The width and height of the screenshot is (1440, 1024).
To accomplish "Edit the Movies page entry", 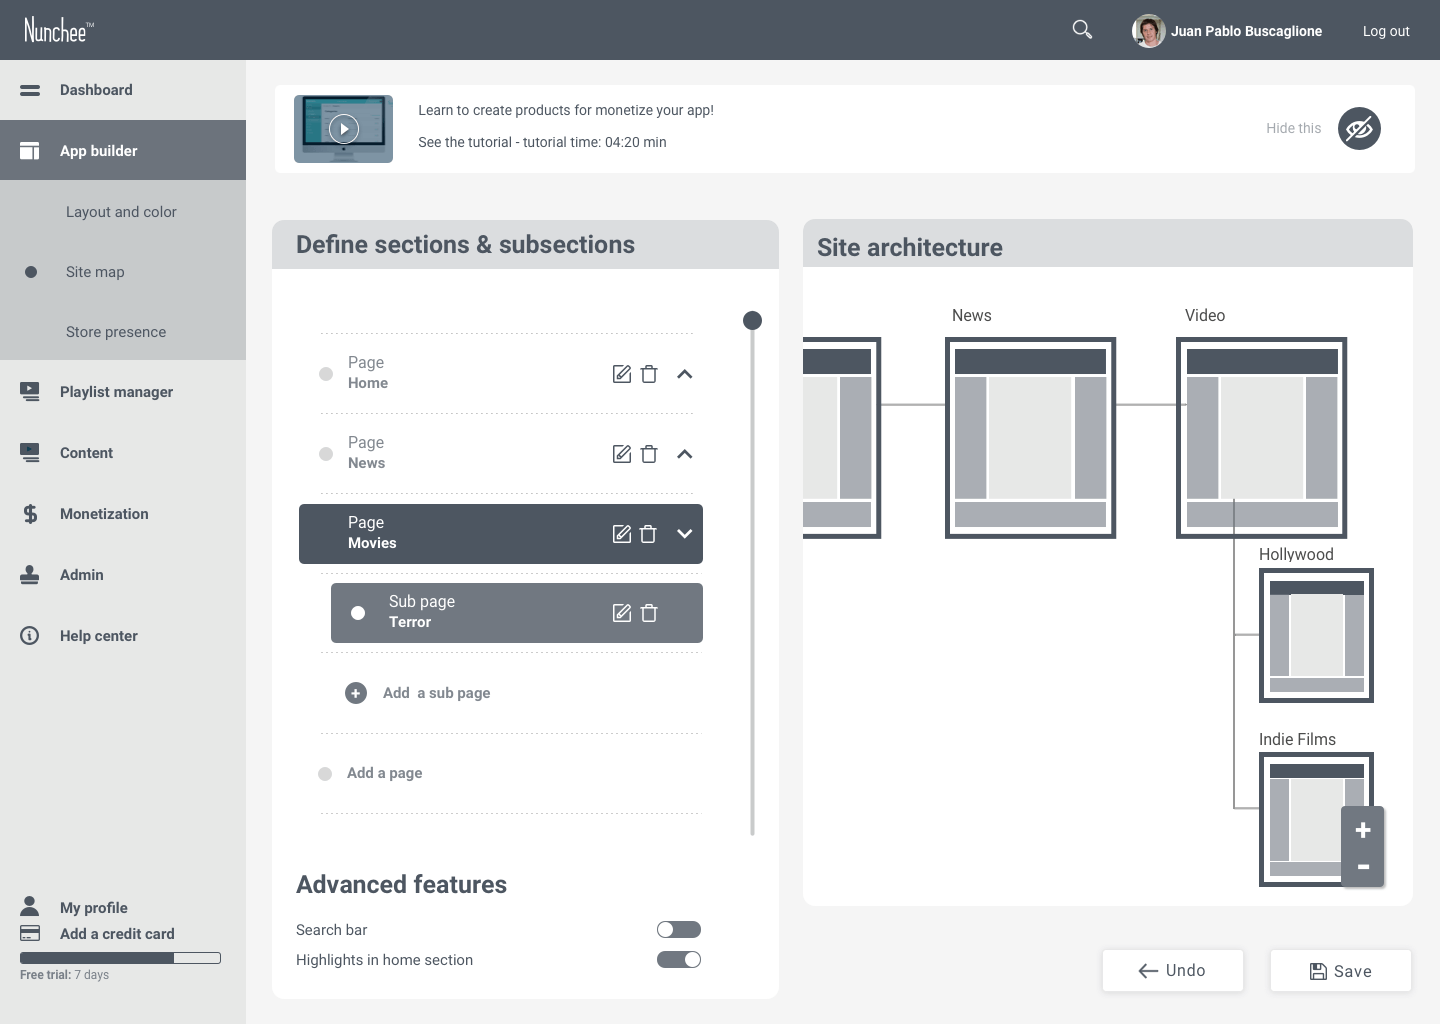I will pyautogui.click(x=622, y=534).
